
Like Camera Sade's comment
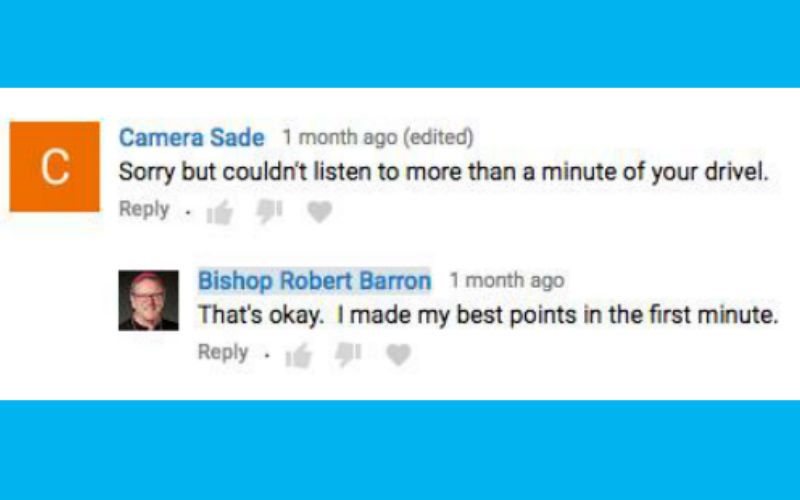pyautogui.click(x=219, y=212)
